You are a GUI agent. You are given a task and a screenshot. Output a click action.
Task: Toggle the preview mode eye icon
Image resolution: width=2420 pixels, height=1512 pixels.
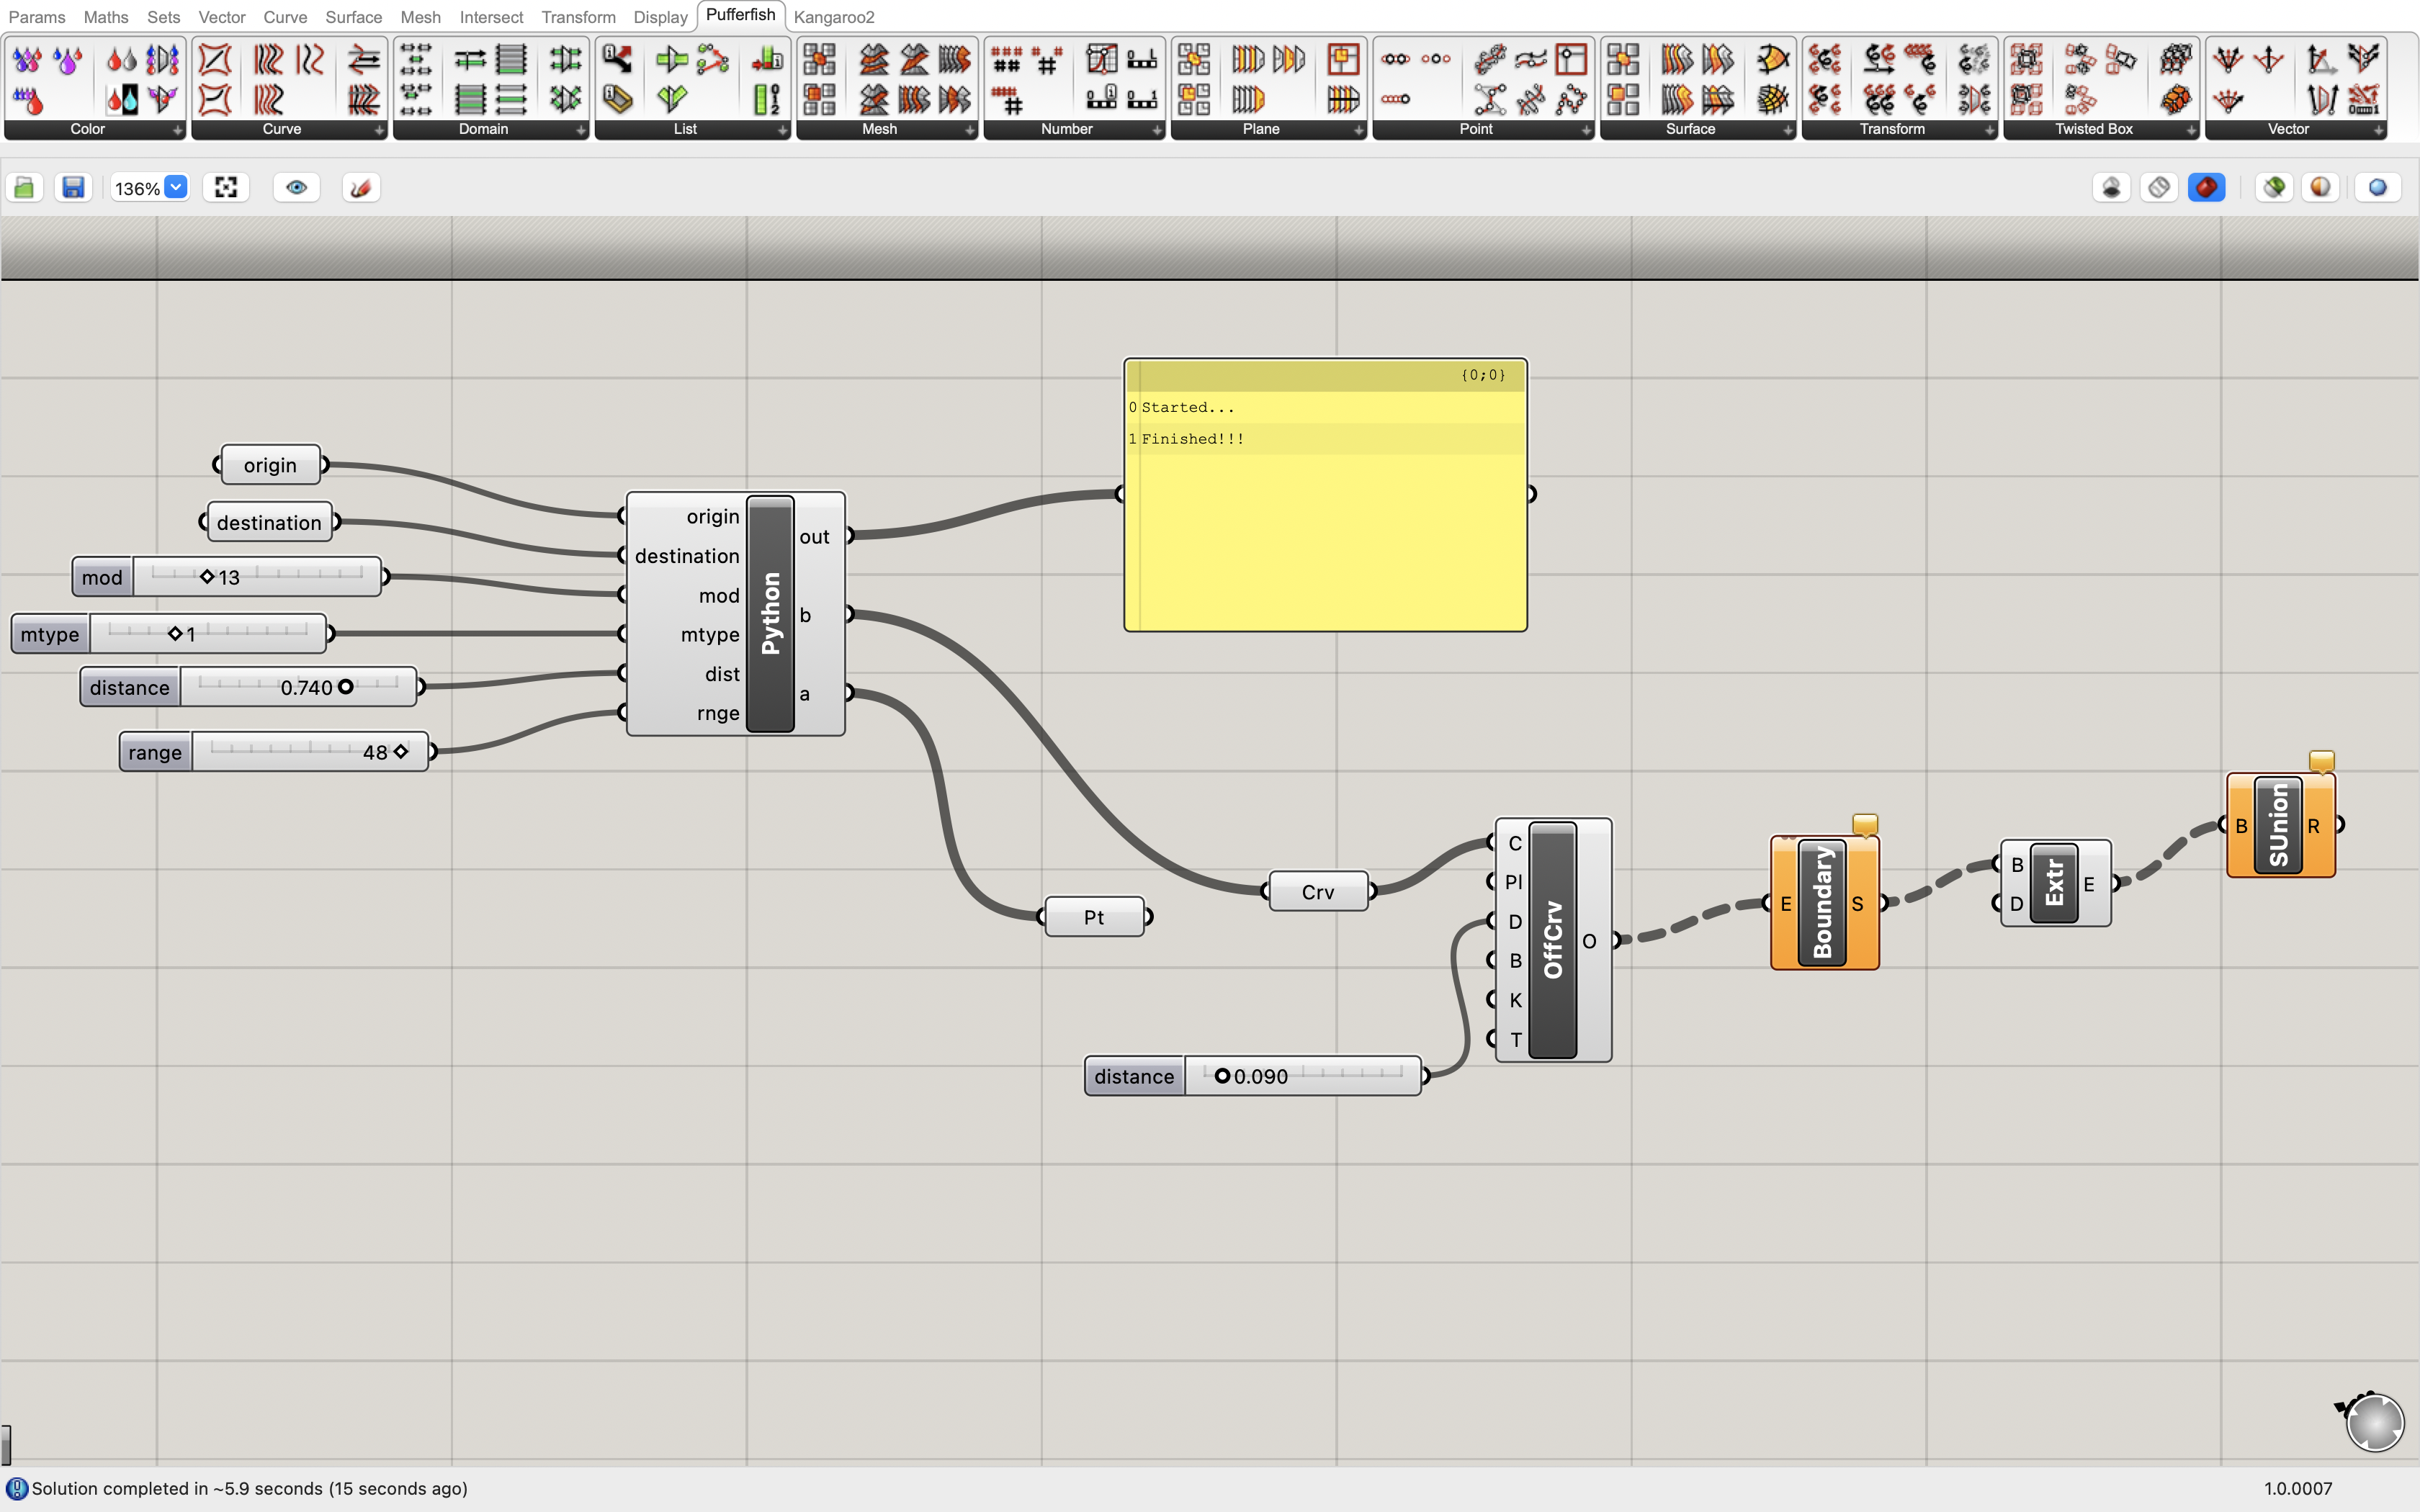tap(296, 186)
